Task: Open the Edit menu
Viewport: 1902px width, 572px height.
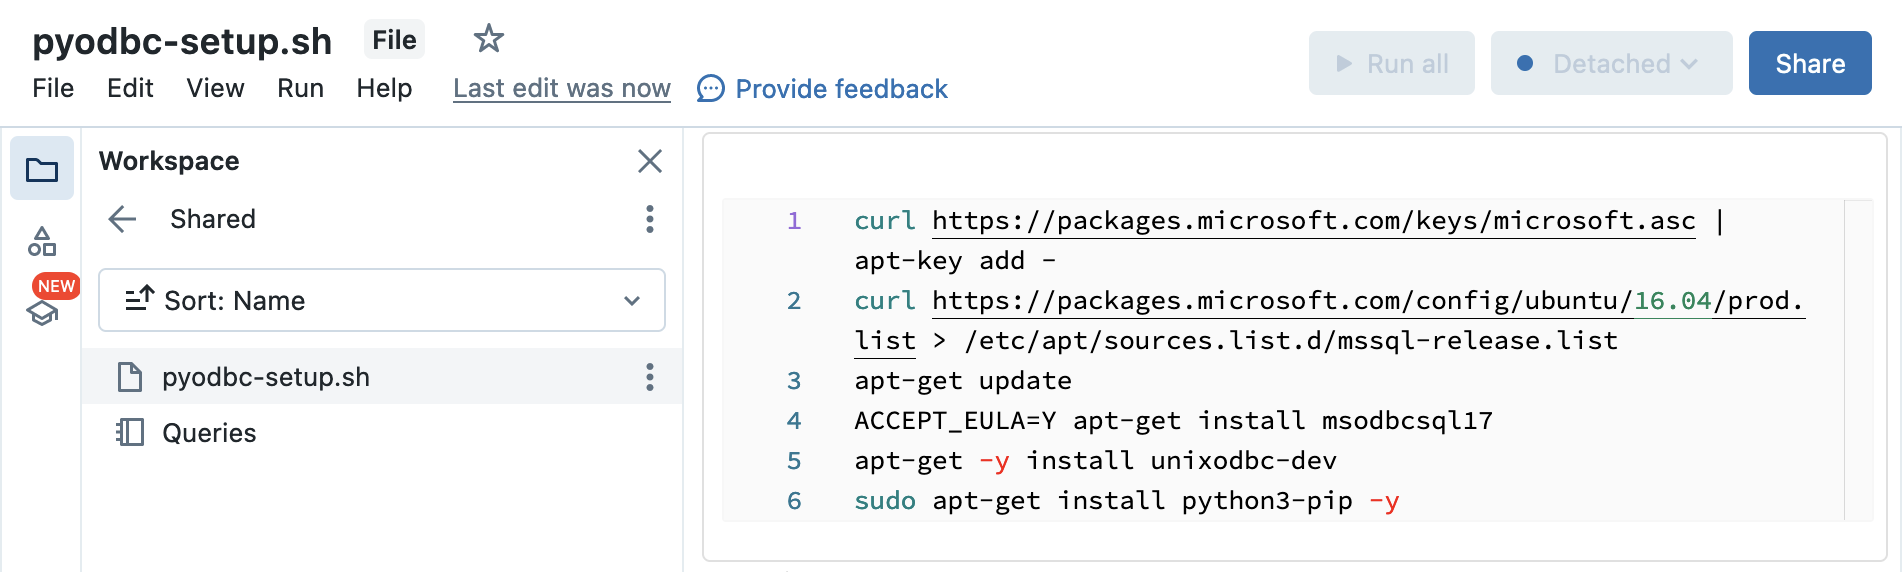Action: [130, 89]
